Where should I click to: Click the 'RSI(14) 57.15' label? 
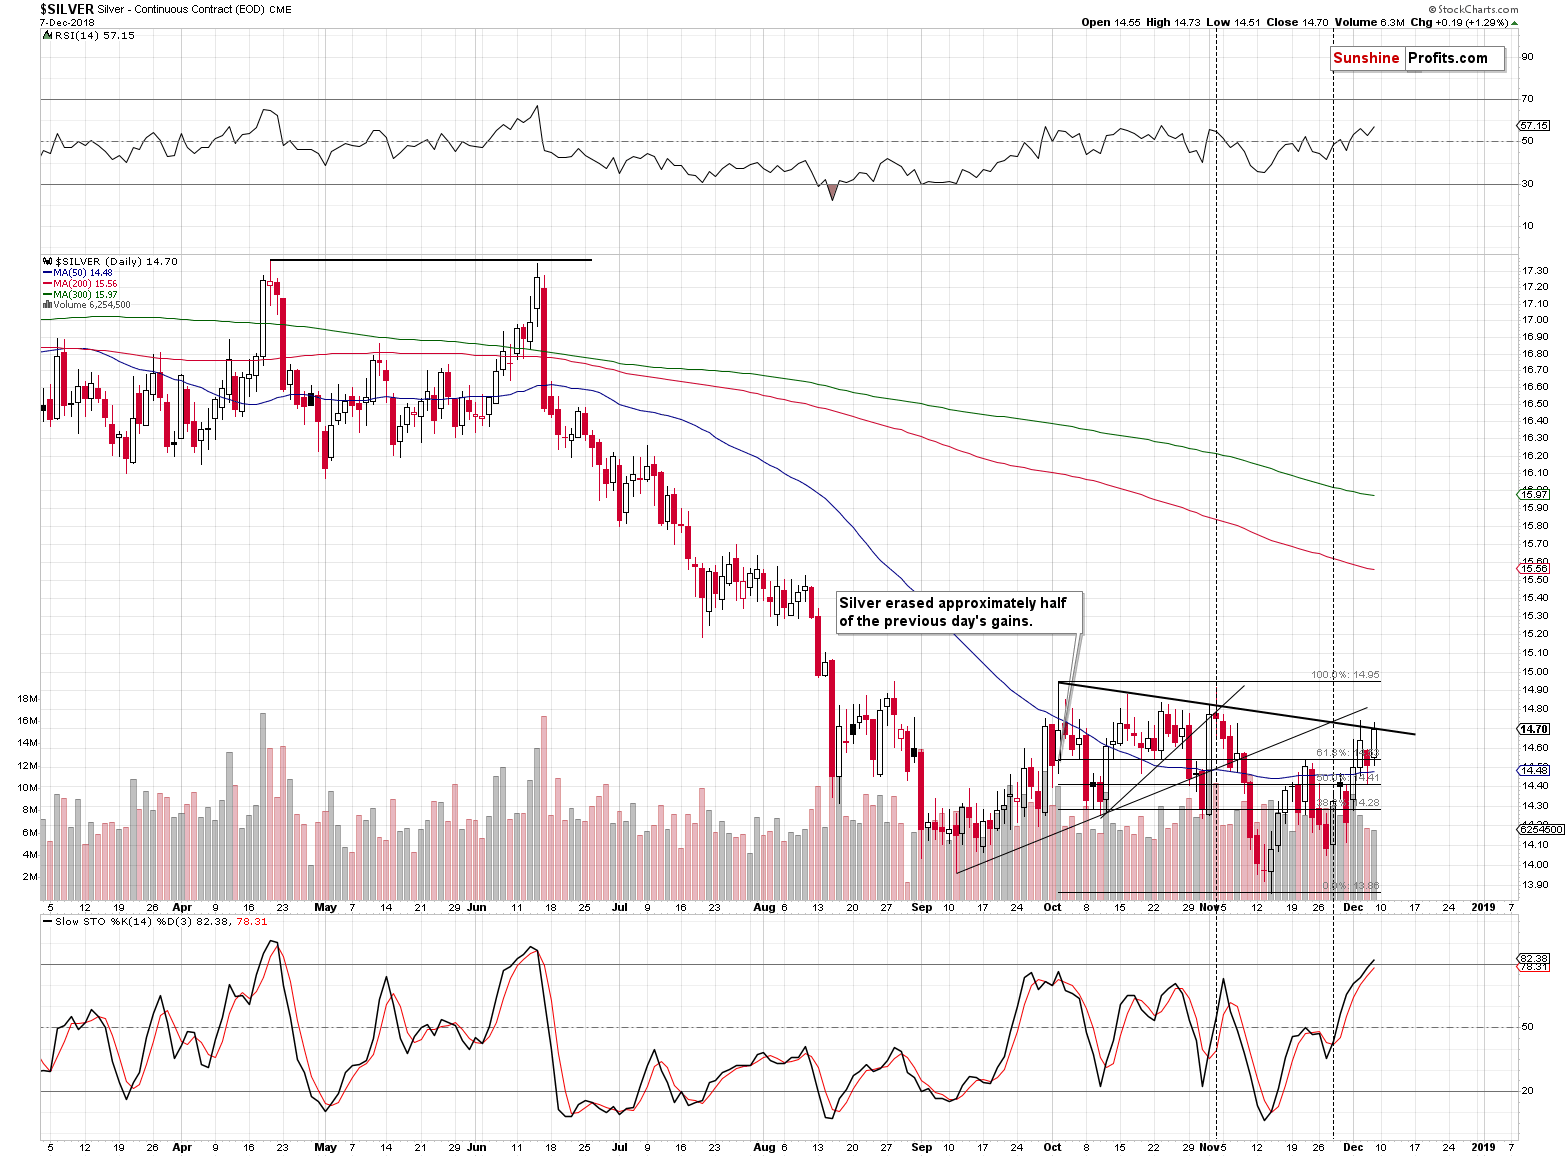(93, 35)
